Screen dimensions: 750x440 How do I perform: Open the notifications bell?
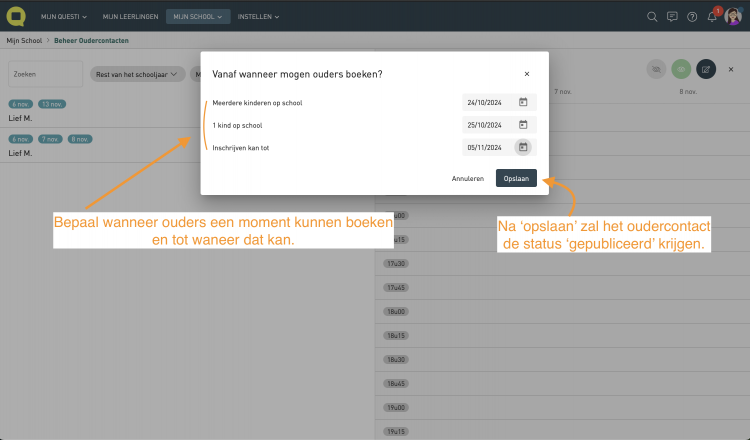click(x=712, y=17)
